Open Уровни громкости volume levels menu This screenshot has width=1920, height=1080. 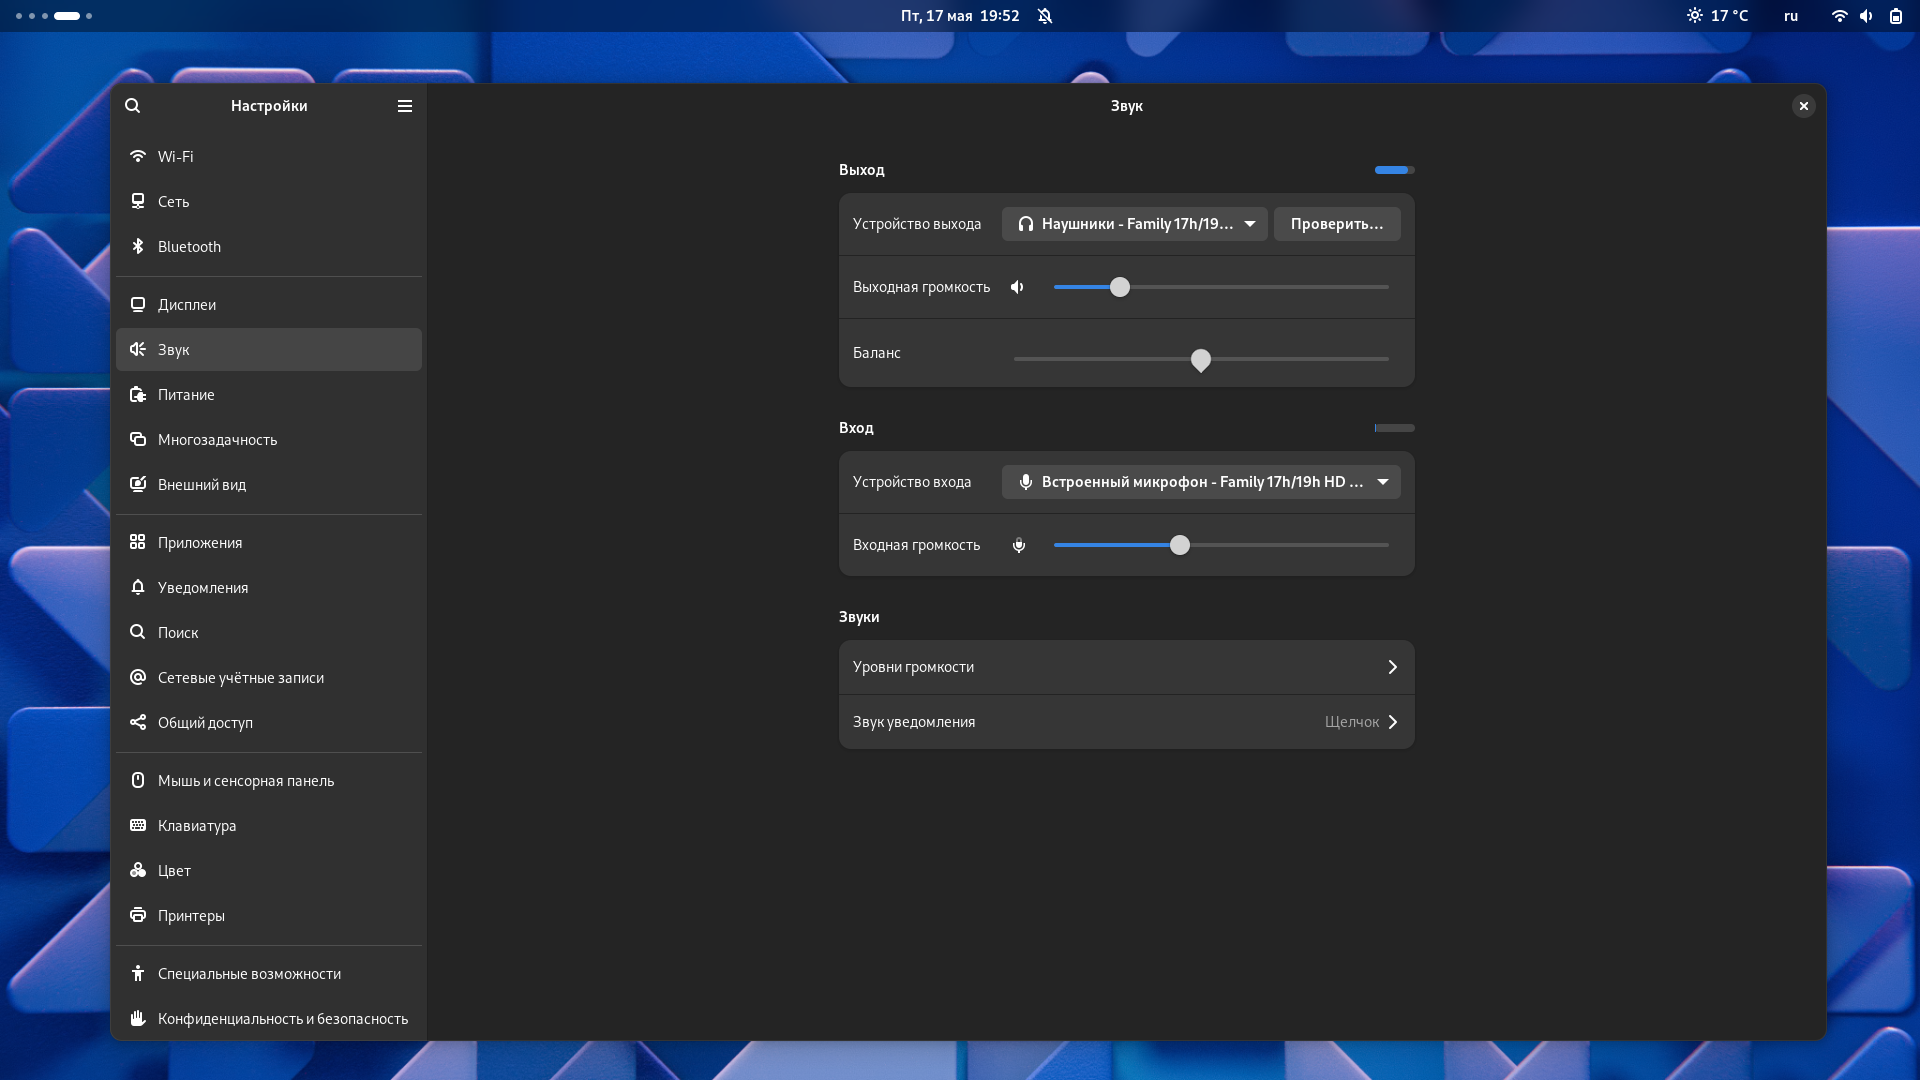[x=1126, y=666]
